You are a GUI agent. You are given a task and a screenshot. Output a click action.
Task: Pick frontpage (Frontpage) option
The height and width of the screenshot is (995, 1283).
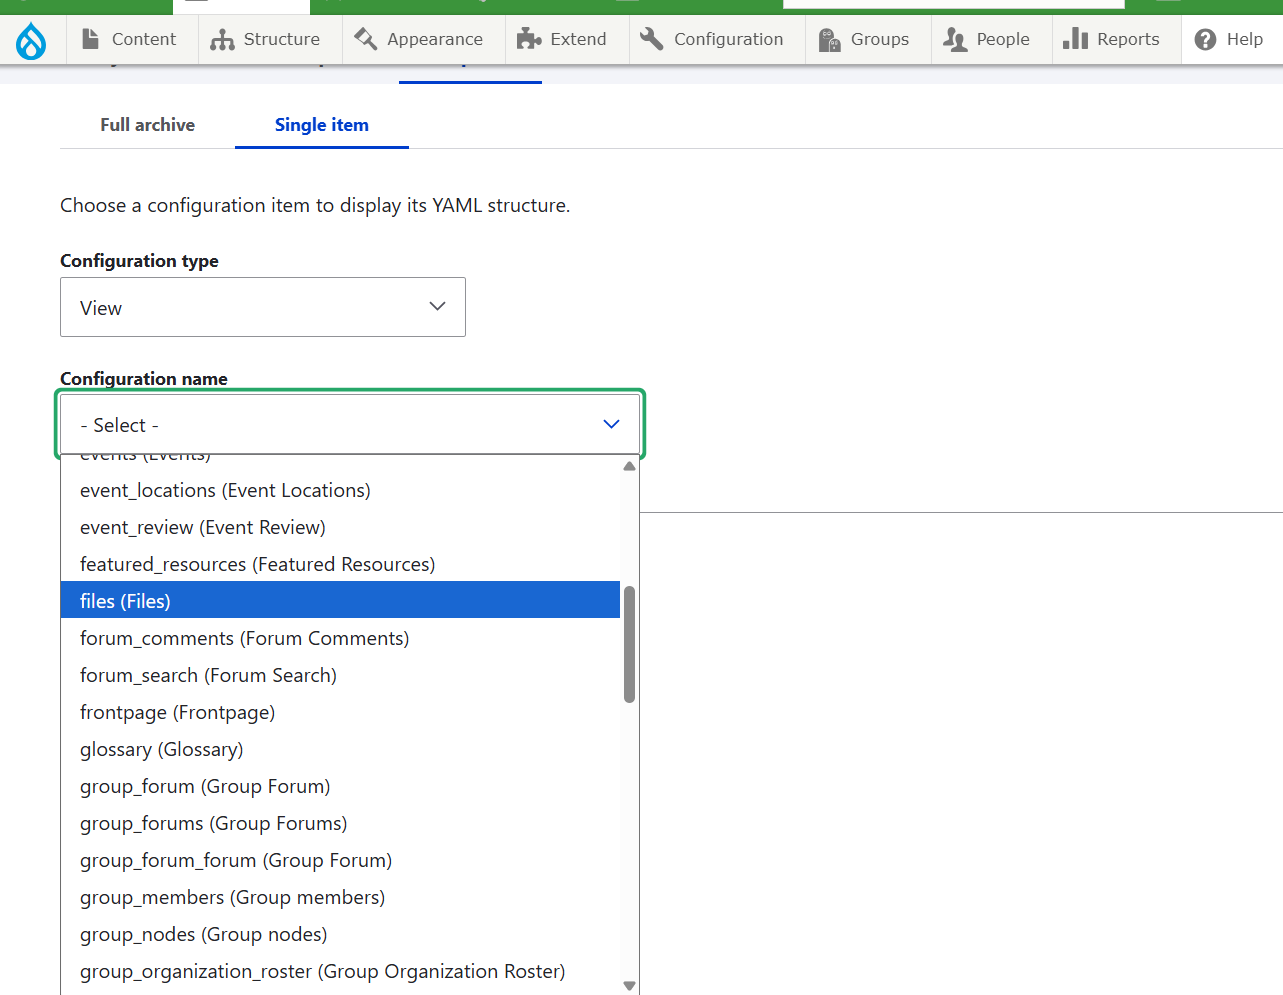point(177,712)
